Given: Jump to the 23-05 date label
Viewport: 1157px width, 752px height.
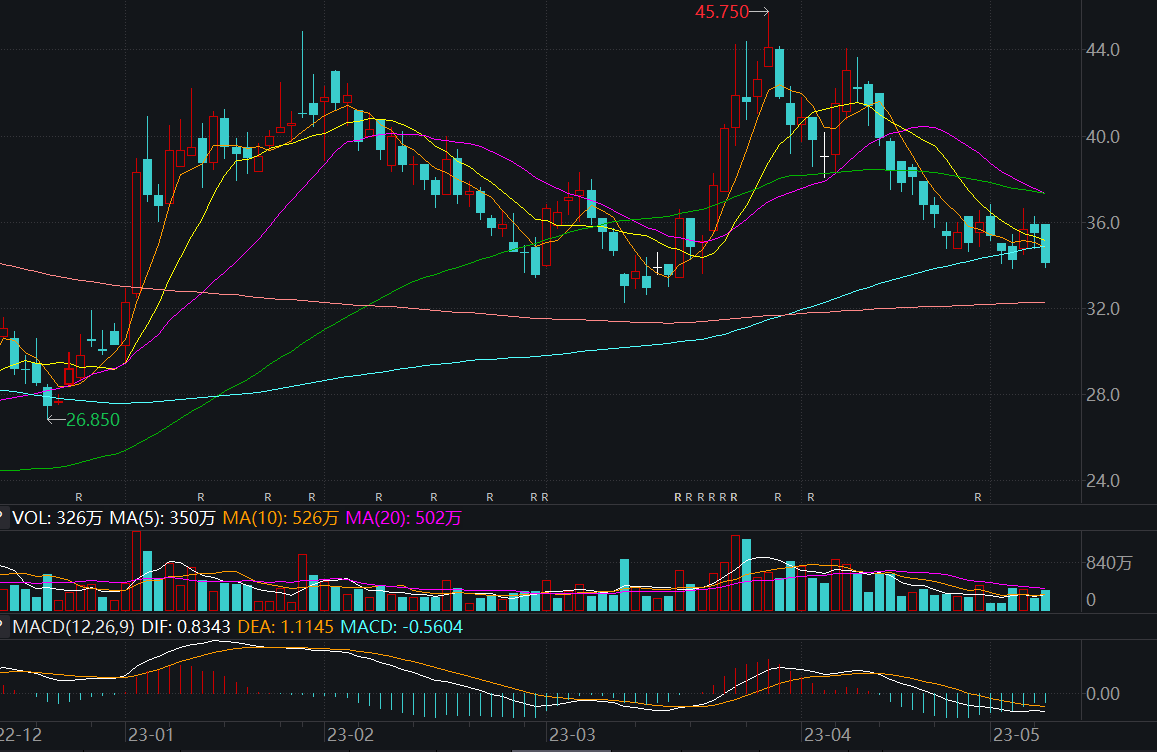Looking at the screenshot, I should (1016, 735).
